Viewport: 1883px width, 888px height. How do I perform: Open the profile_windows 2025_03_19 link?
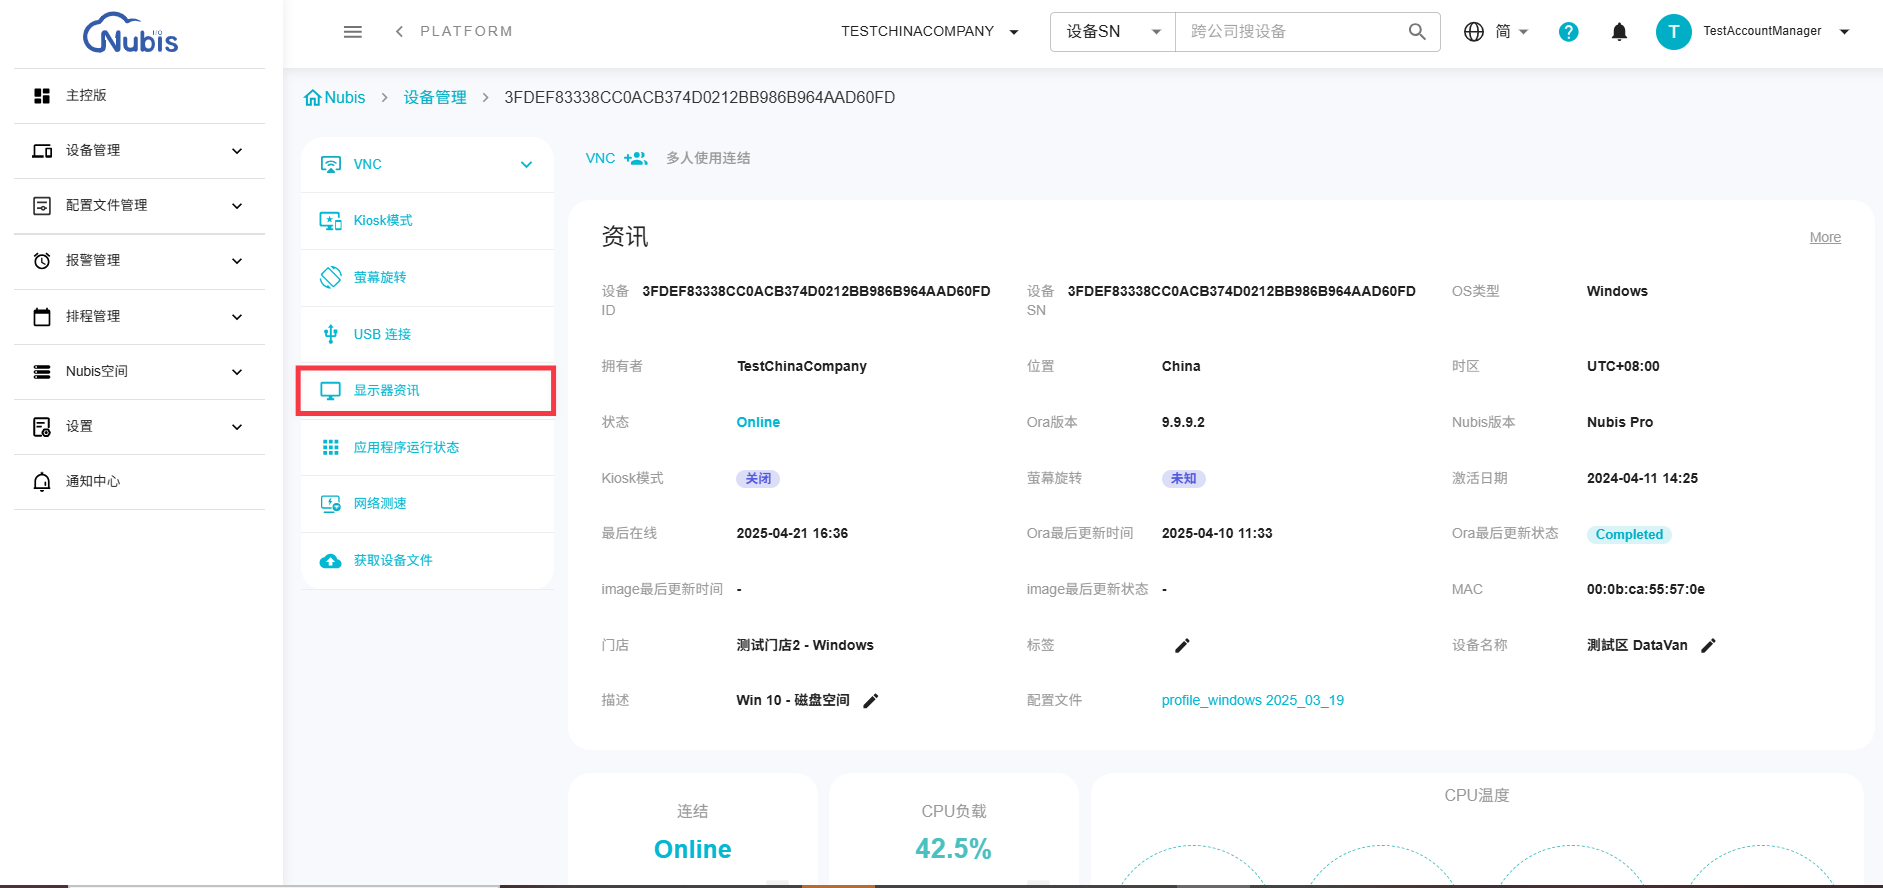(x=1253, y=700)
